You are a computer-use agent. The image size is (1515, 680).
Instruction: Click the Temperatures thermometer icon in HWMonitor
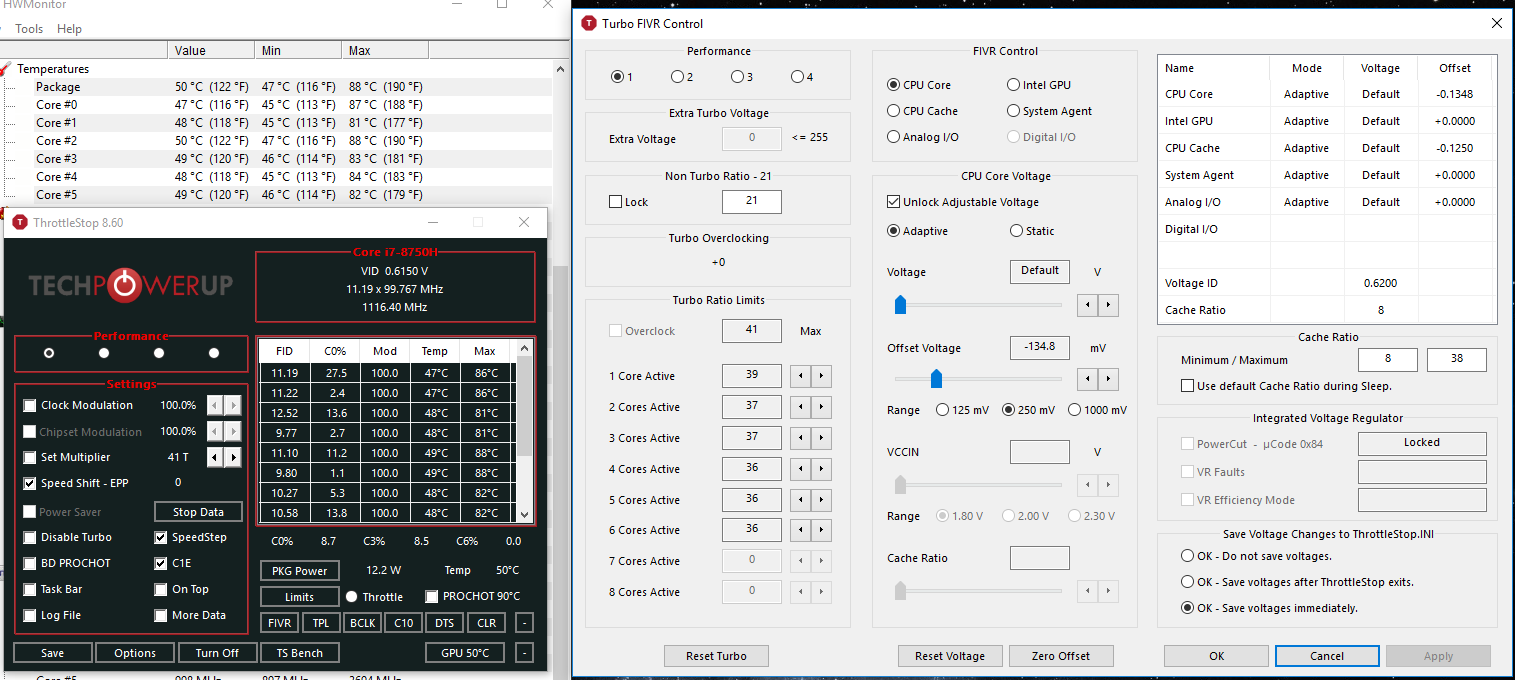coord(7,69)
